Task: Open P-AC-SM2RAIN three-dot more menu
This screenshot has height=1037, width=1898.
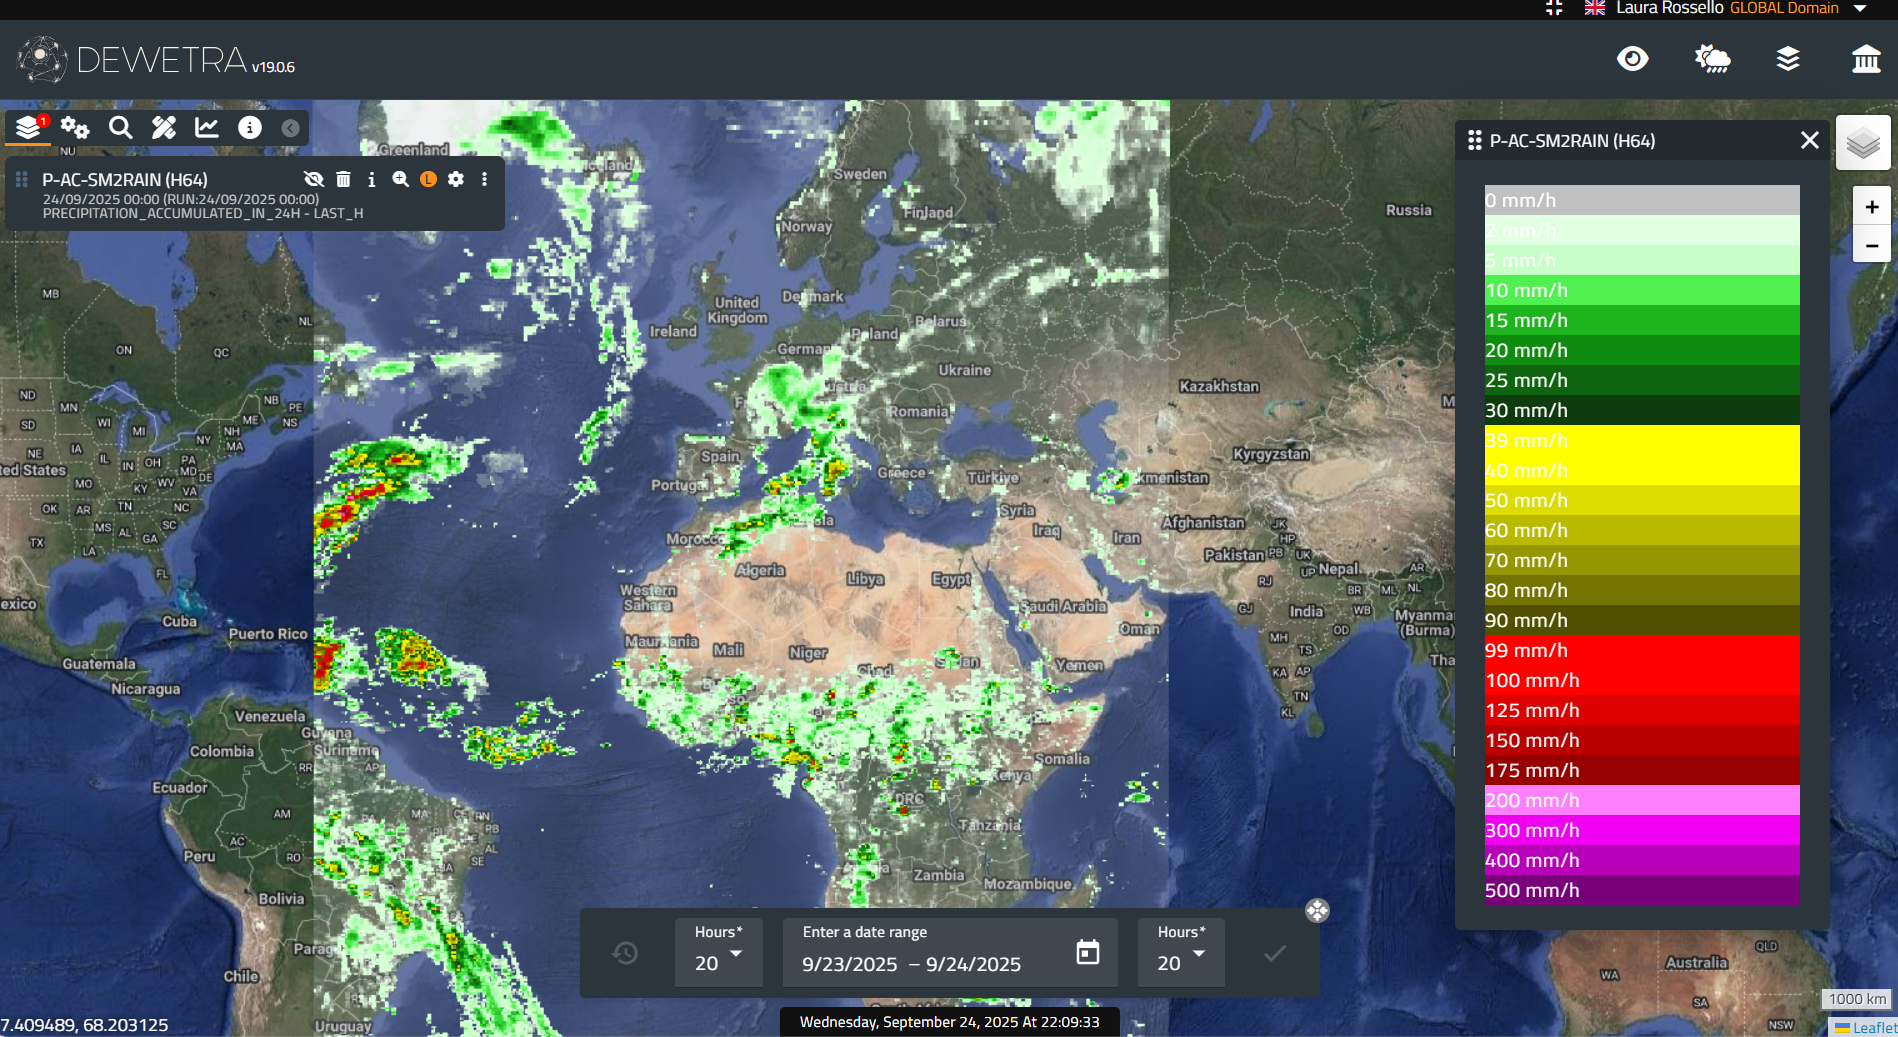Action: tap(484, 179)
